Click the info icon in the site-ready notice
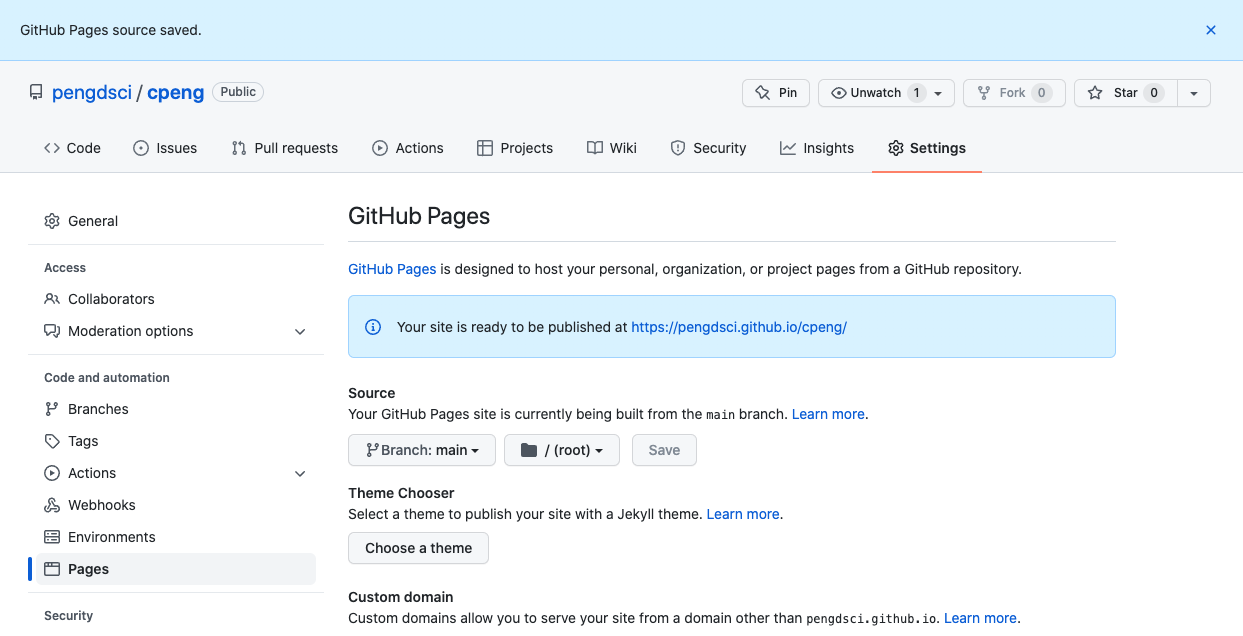 click(373, 327)
